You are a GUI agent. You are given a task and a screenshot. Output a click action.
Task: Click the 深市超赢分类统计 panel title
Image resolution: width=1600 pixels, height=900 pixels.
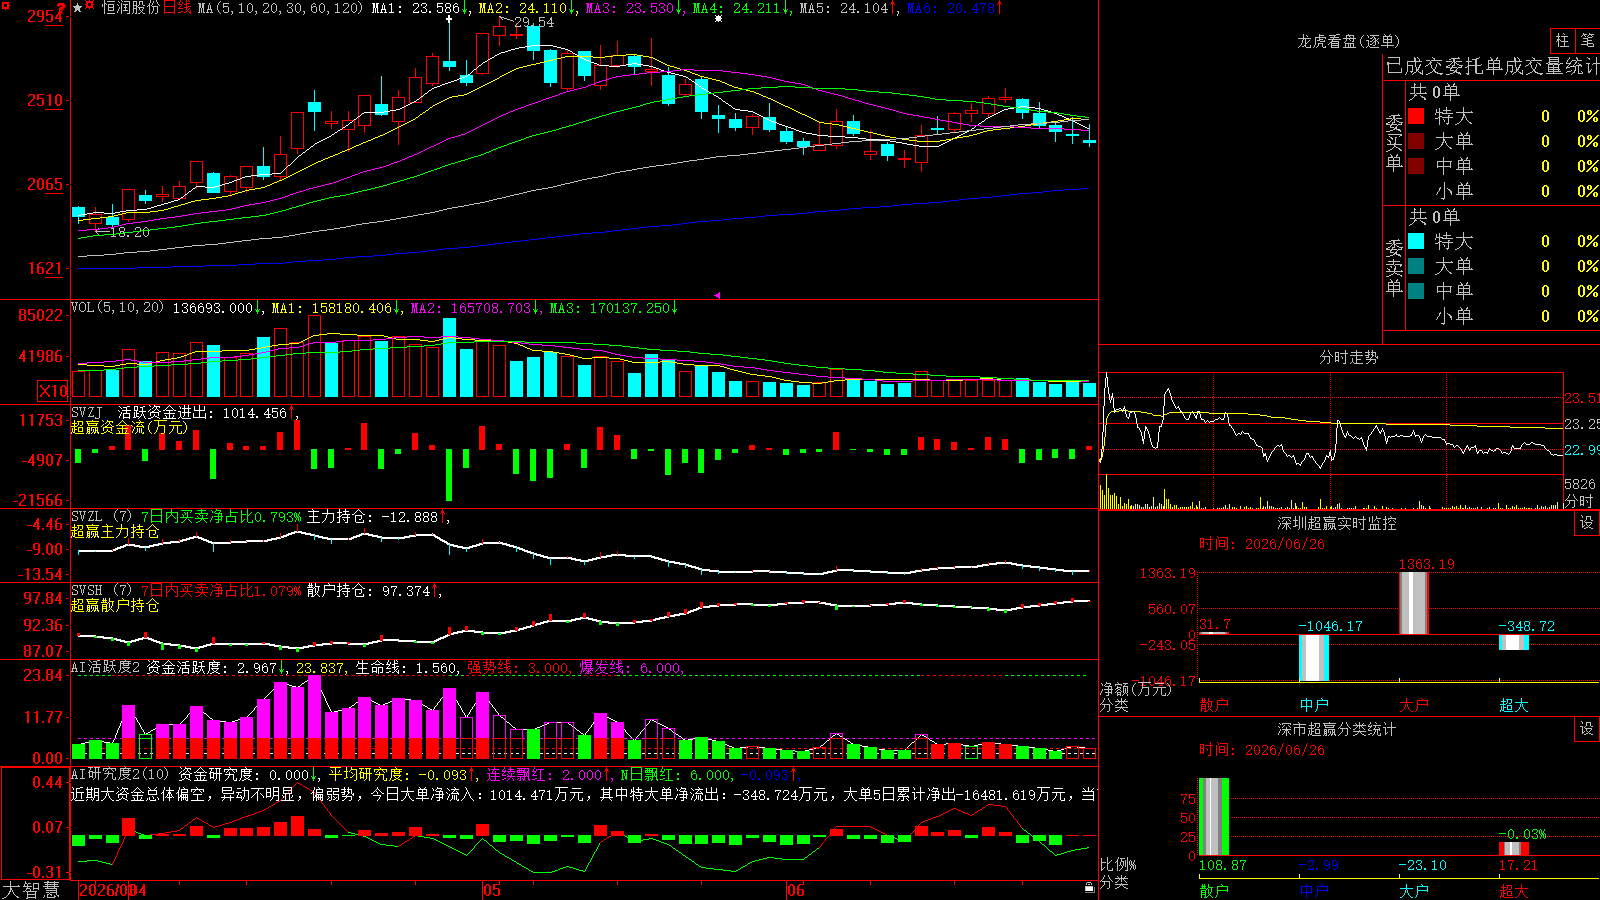pos(1337,729)
